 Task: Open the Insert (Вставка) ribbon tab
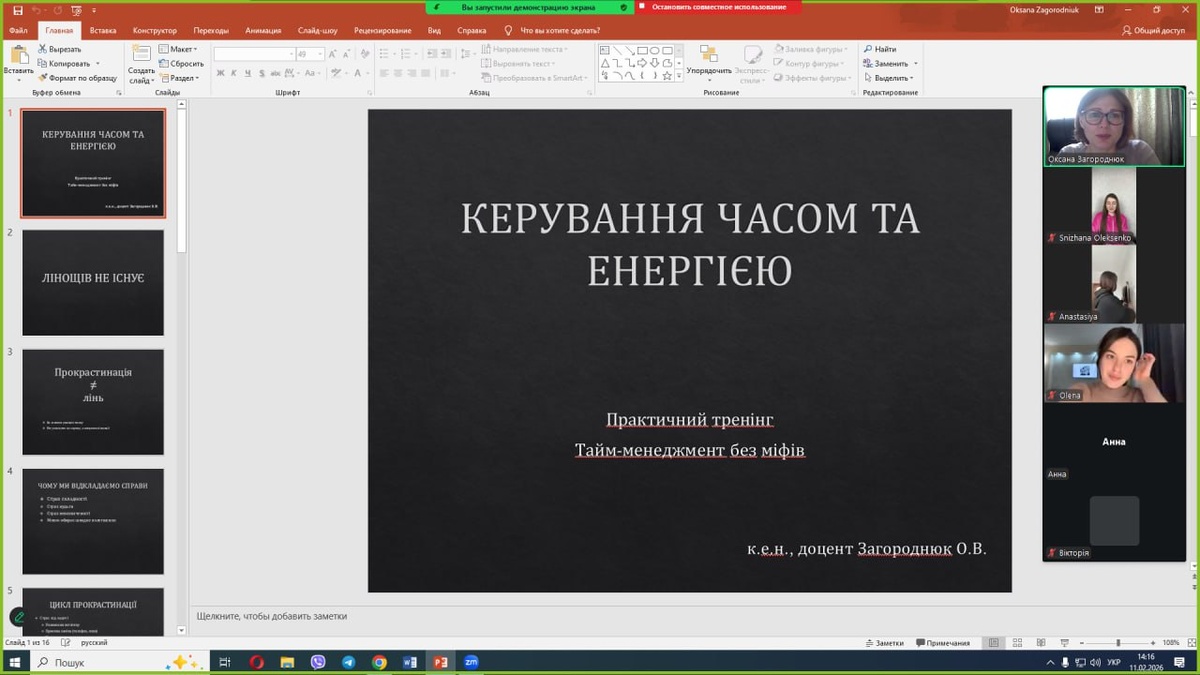click(103, 30)
